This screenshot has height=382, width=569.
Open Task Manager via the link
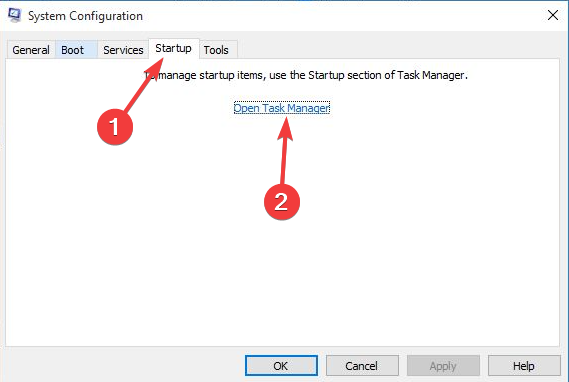tap(282, 108)
